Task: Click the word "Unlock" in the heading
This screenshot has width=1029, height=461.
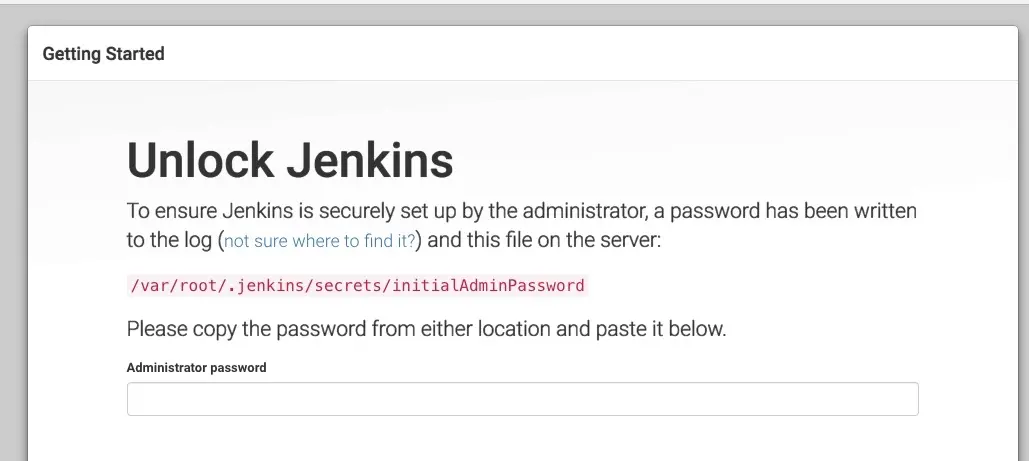Action: (200, 161)
